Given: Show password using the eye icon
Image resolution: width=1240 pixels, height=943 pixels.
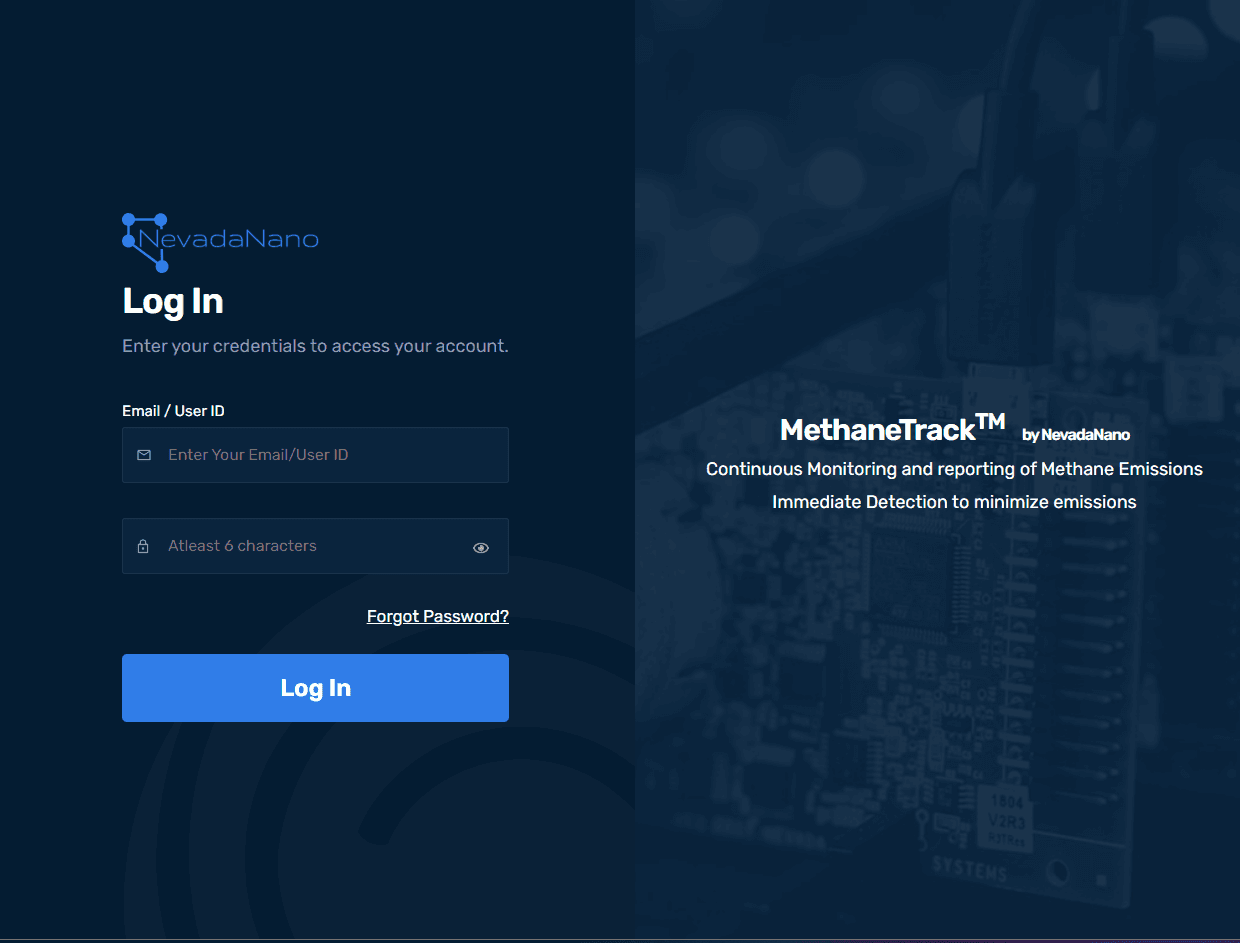Looking at the screenshot, I should click(481, 547).
